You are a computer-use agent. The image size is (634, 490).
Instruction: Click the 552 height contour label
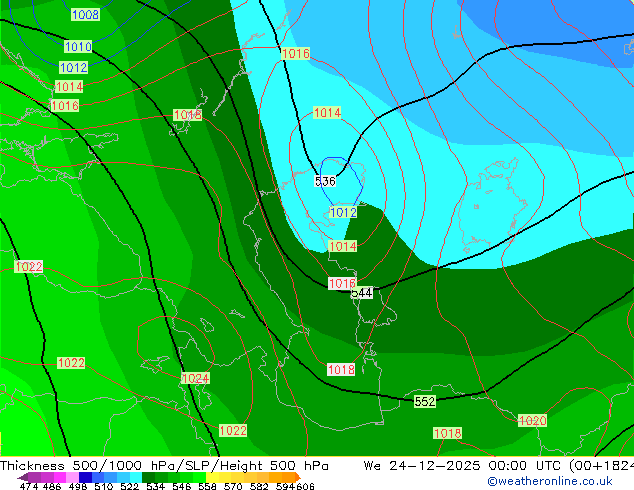425,401
